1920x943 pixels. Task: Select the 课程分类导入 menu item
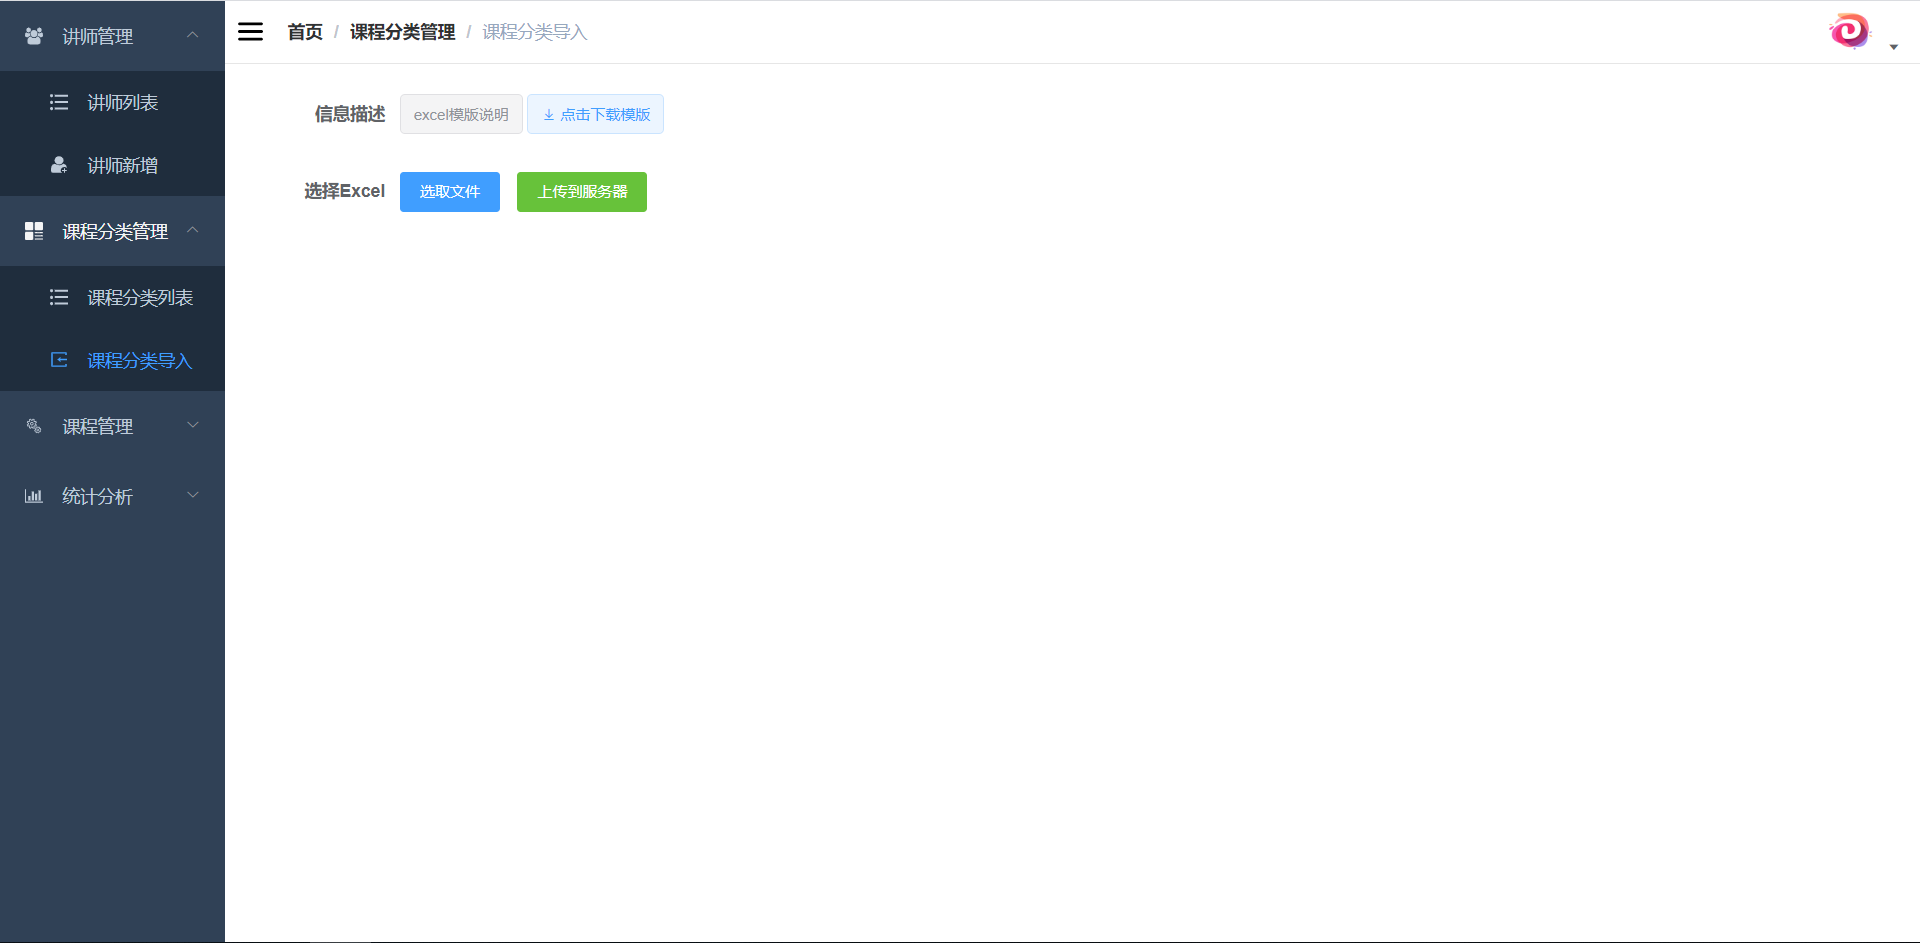pos(112,360)
